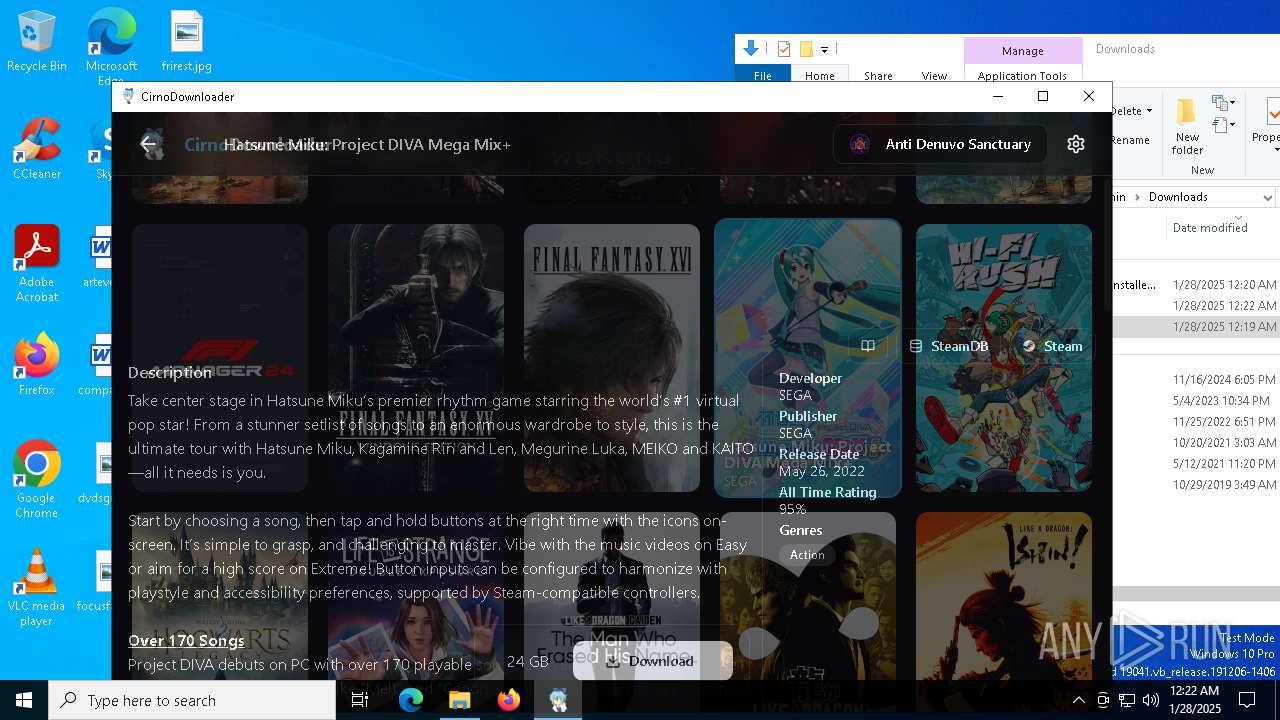Open the Windows Start menu
The image size is (1280, 720).
click(x=24, y=700)
